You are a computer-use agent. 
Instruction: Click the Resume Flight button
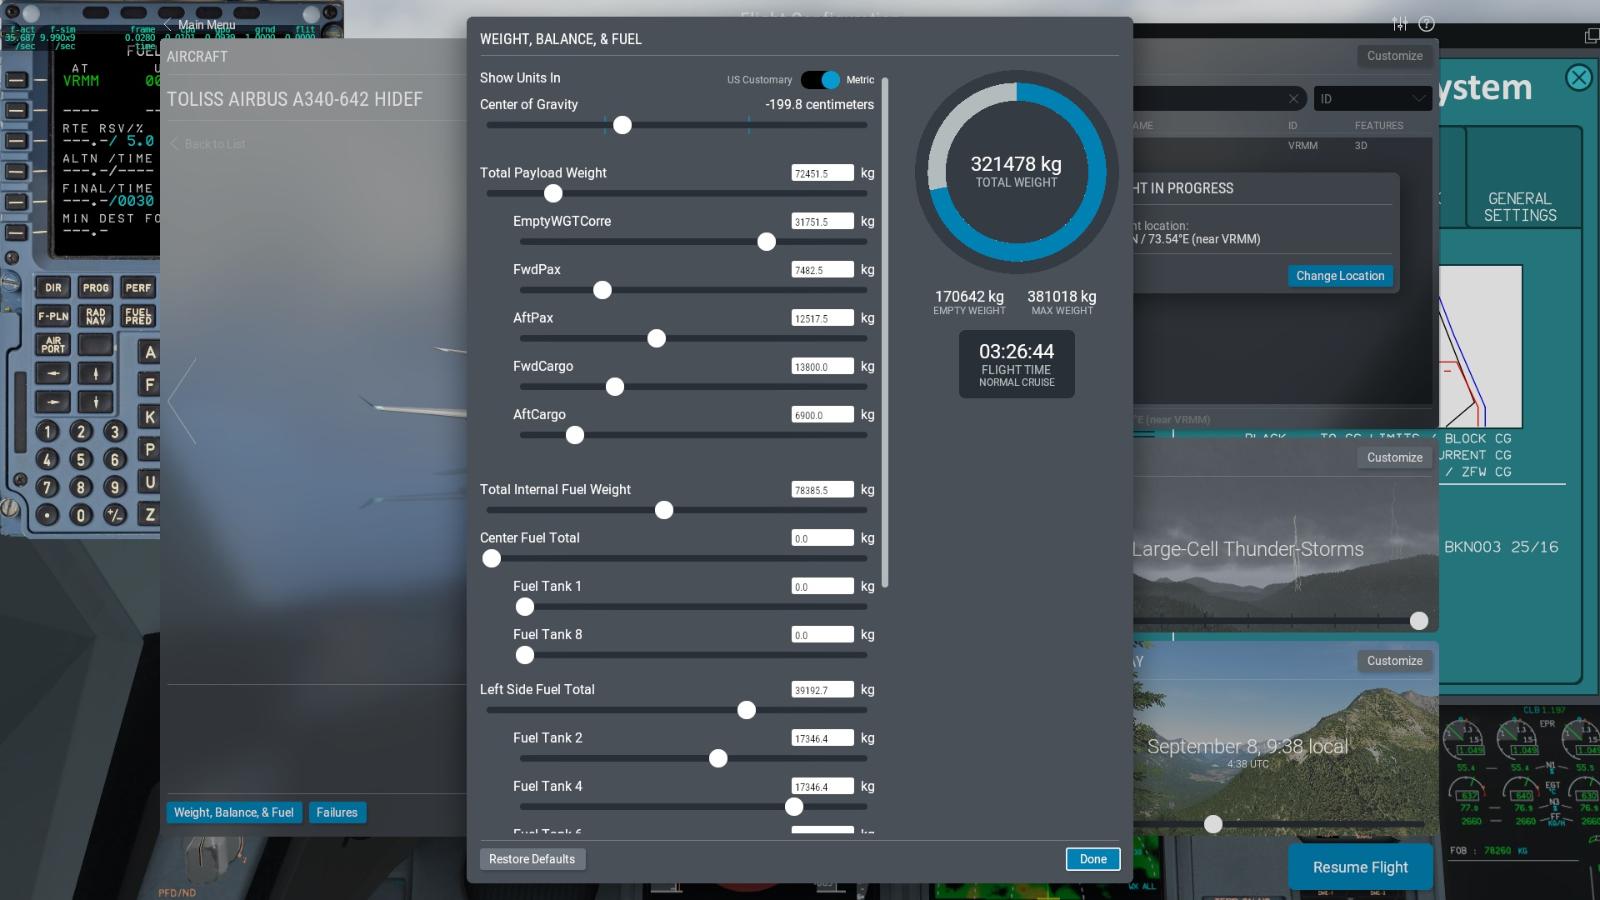point(1360,867)
